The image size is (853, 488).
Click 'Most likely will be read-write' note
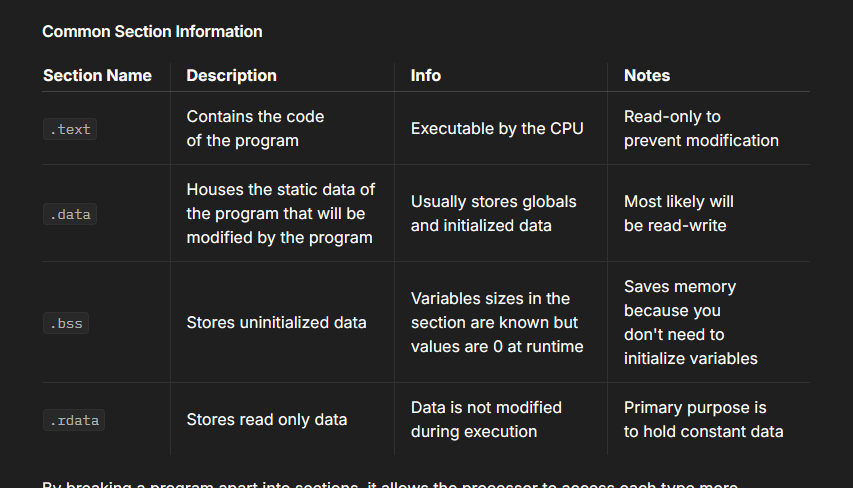679,213
